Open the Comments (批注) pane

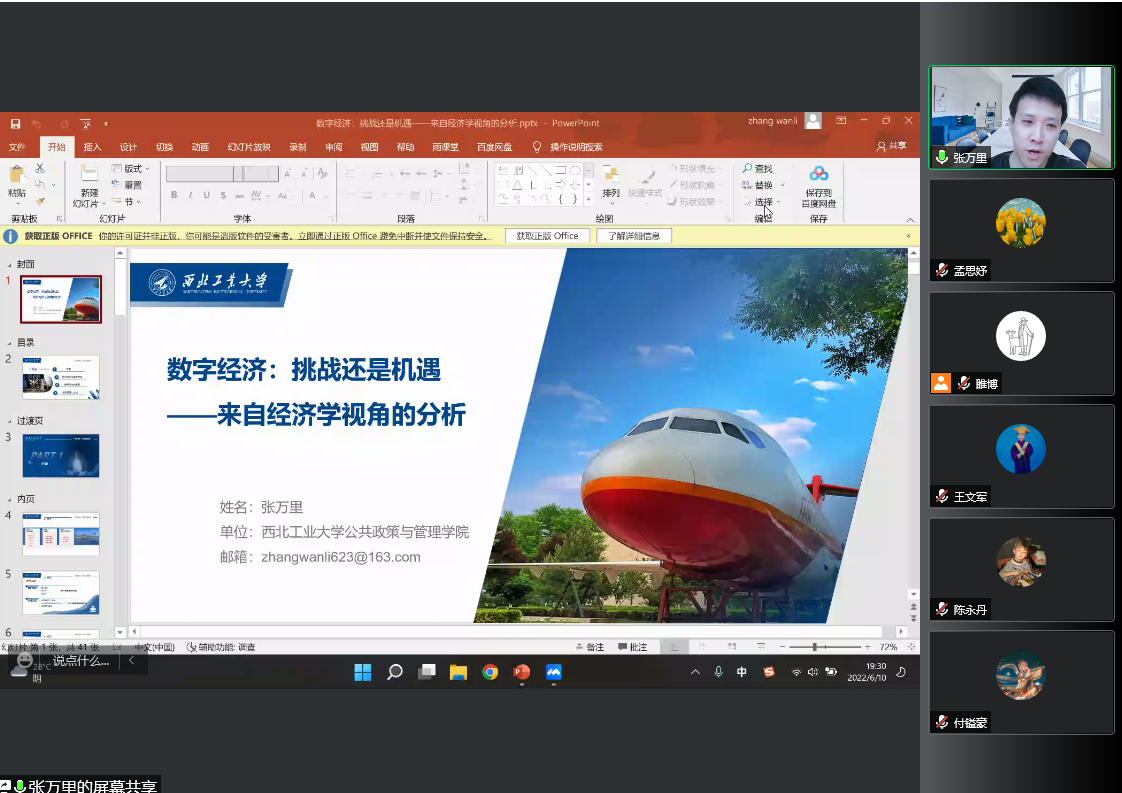coord(632,647)
